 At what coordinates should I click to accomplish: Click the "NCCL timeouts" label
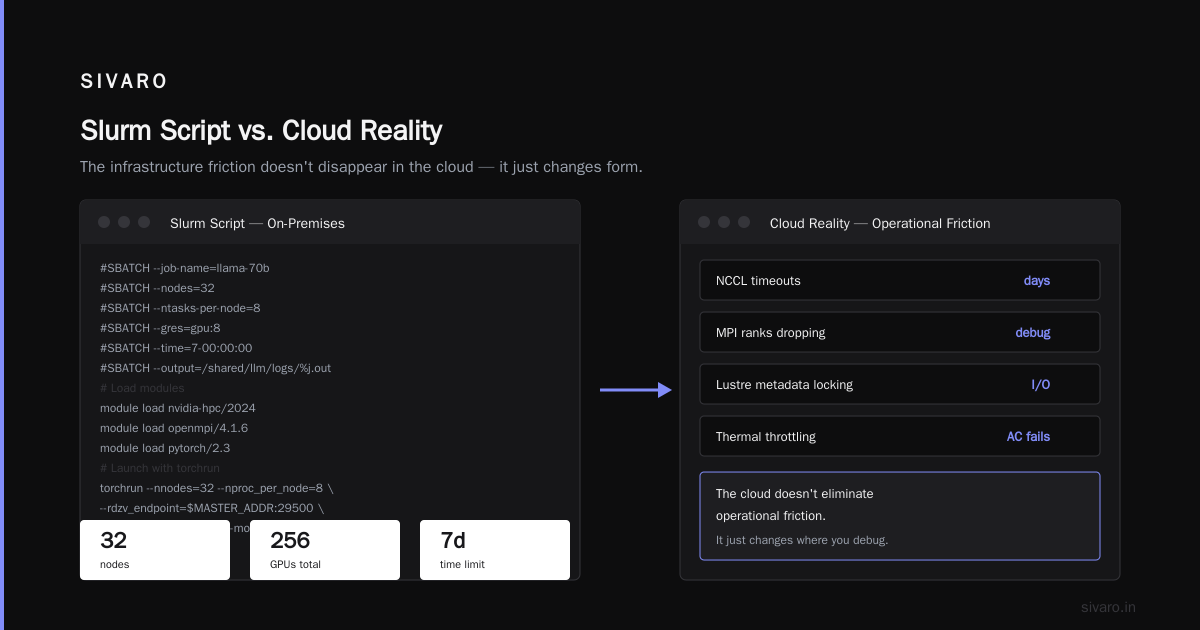pyautogui.click(x=758, y=281)
